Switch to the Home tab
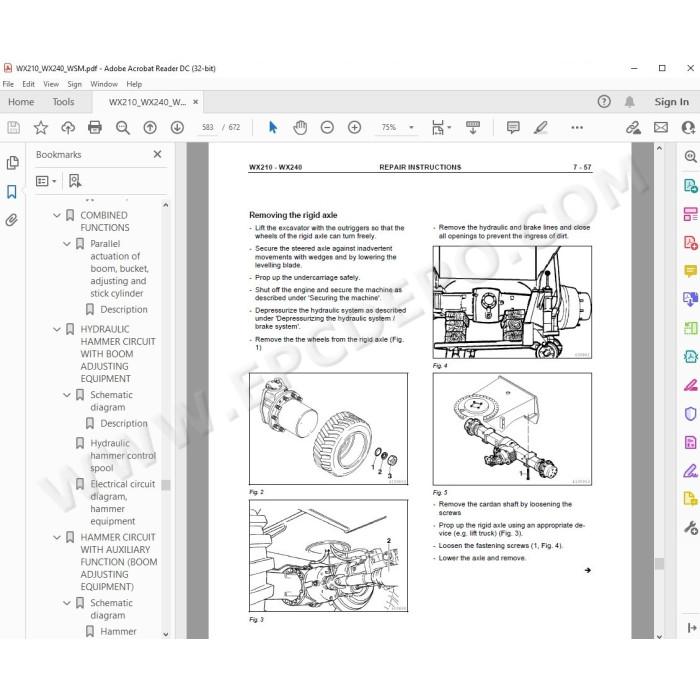Image resolution: width=700 pixels, height=700 pixels. tap(21, 102)
